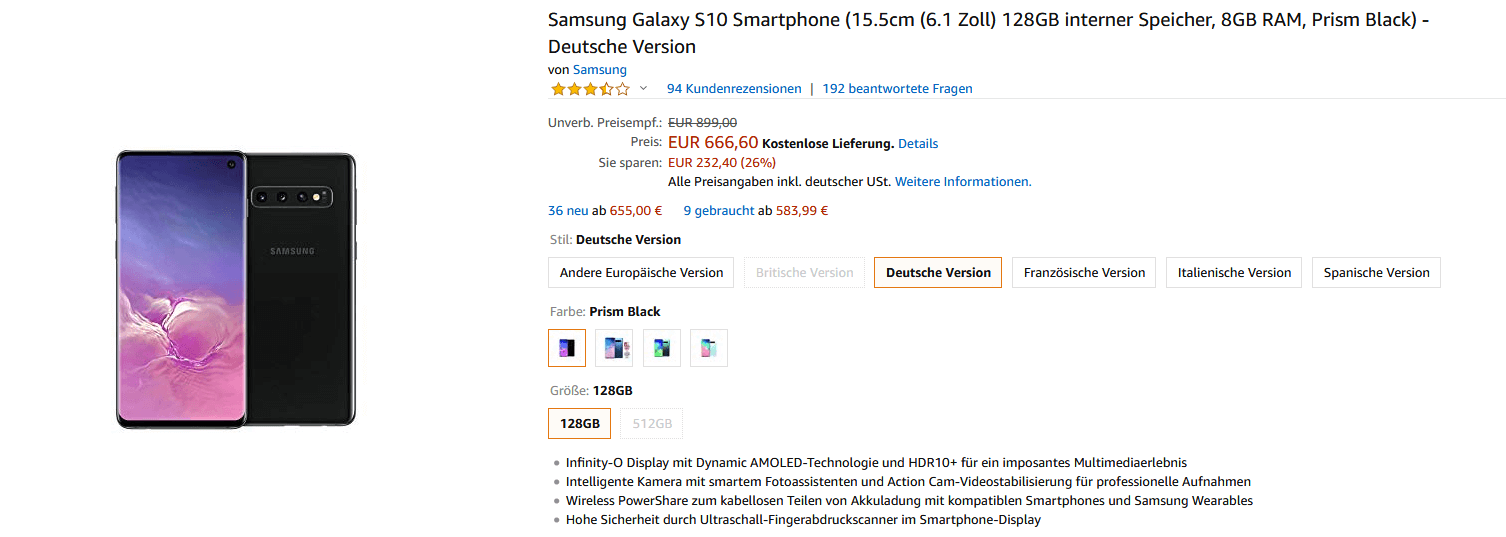
Task: Open the 192 beantwortete Fragen link
Action: (897, 89)
